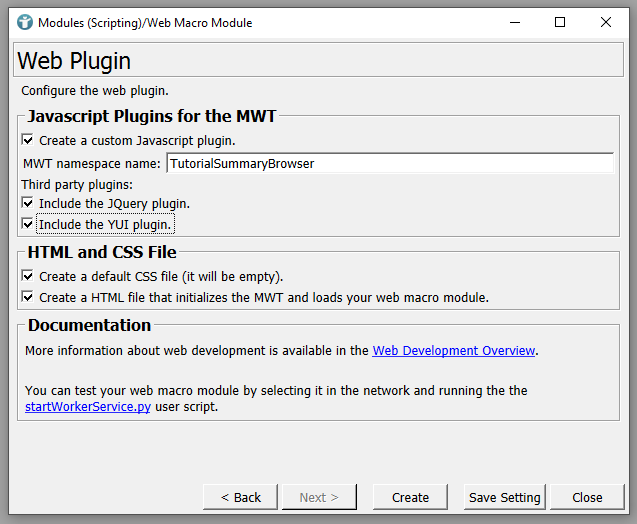Screen dimensions: 637x524
Task: Minimize the Web Macro Module window
Action: pos(514,22)
